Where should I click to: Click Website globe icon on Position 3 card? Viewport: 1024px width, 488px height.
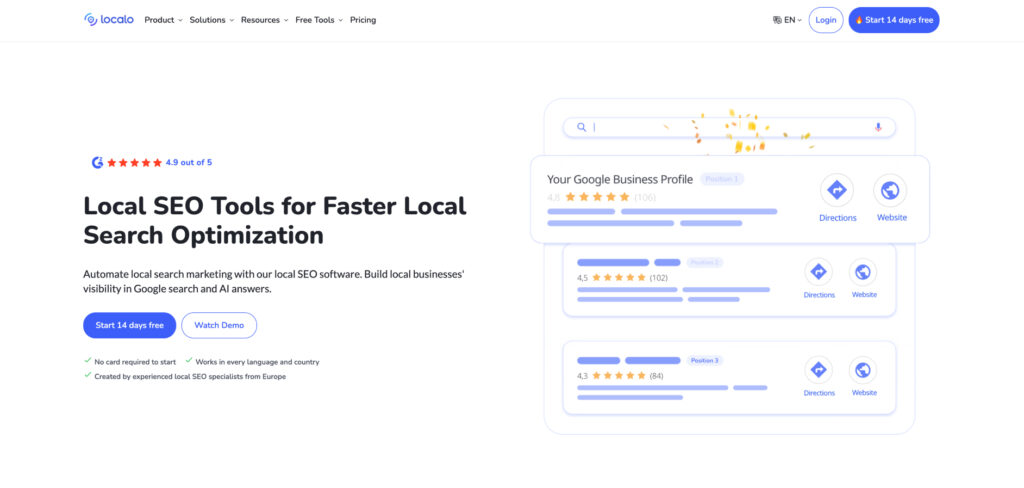pyautogui.click(x=863, y=370)
